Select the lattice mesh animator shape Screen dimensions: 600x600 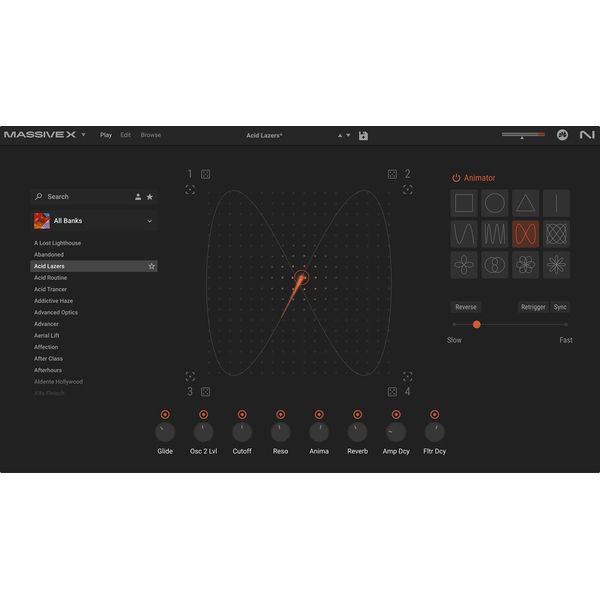(x=556, y=234)
